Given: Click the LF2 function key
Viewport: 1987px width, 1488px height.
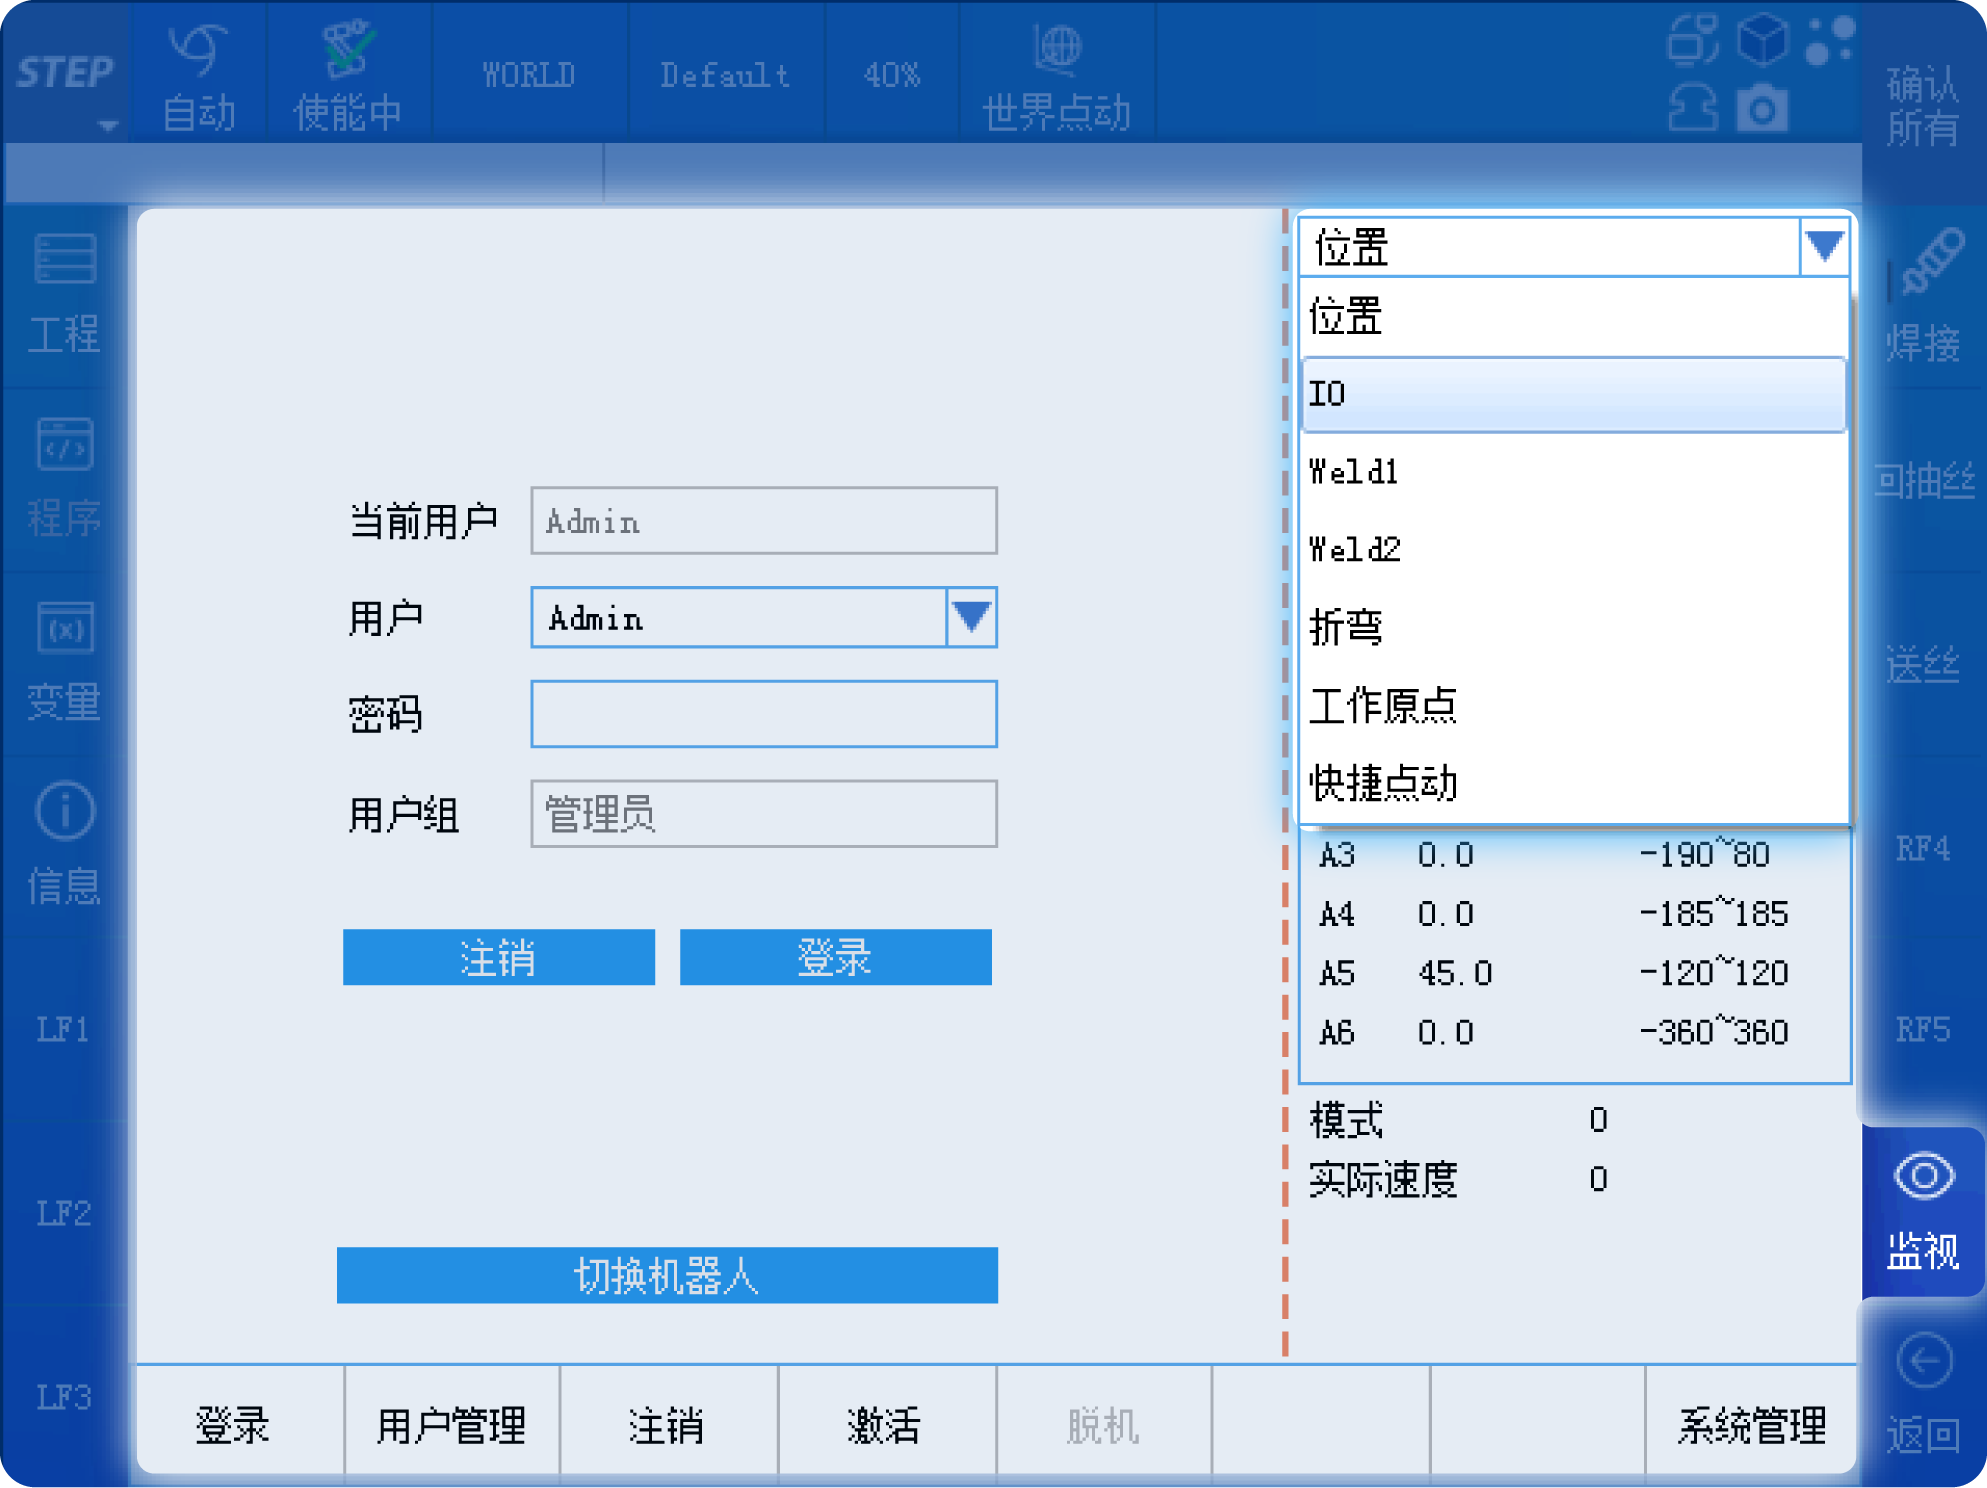Looking at the screenshot, I should [x=65, y=1213].
